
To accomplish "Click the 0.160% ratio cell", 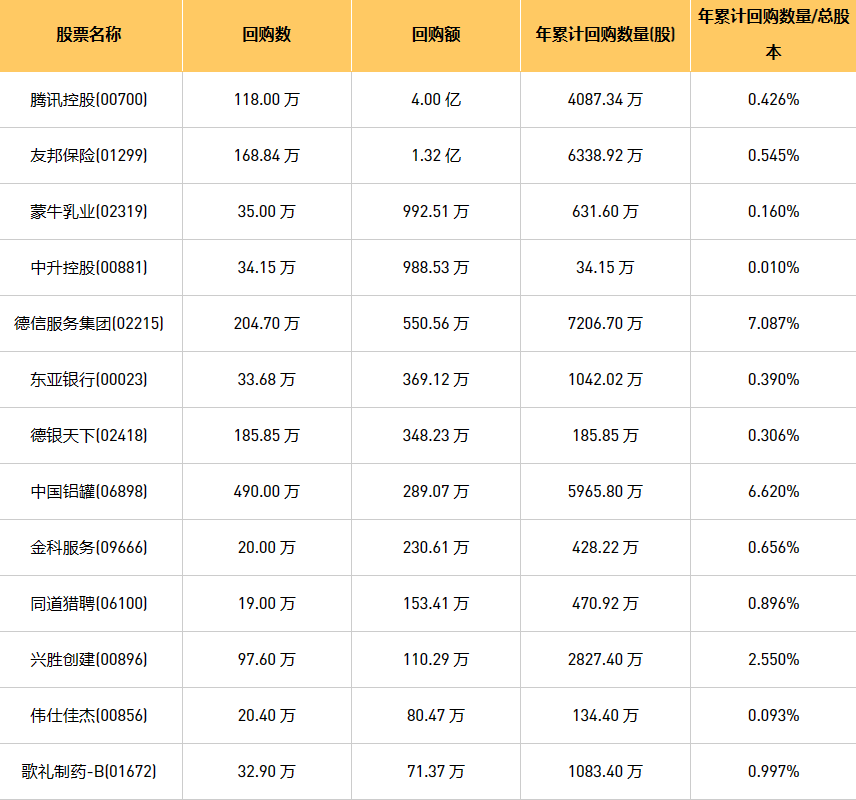I will pos(774,211).
